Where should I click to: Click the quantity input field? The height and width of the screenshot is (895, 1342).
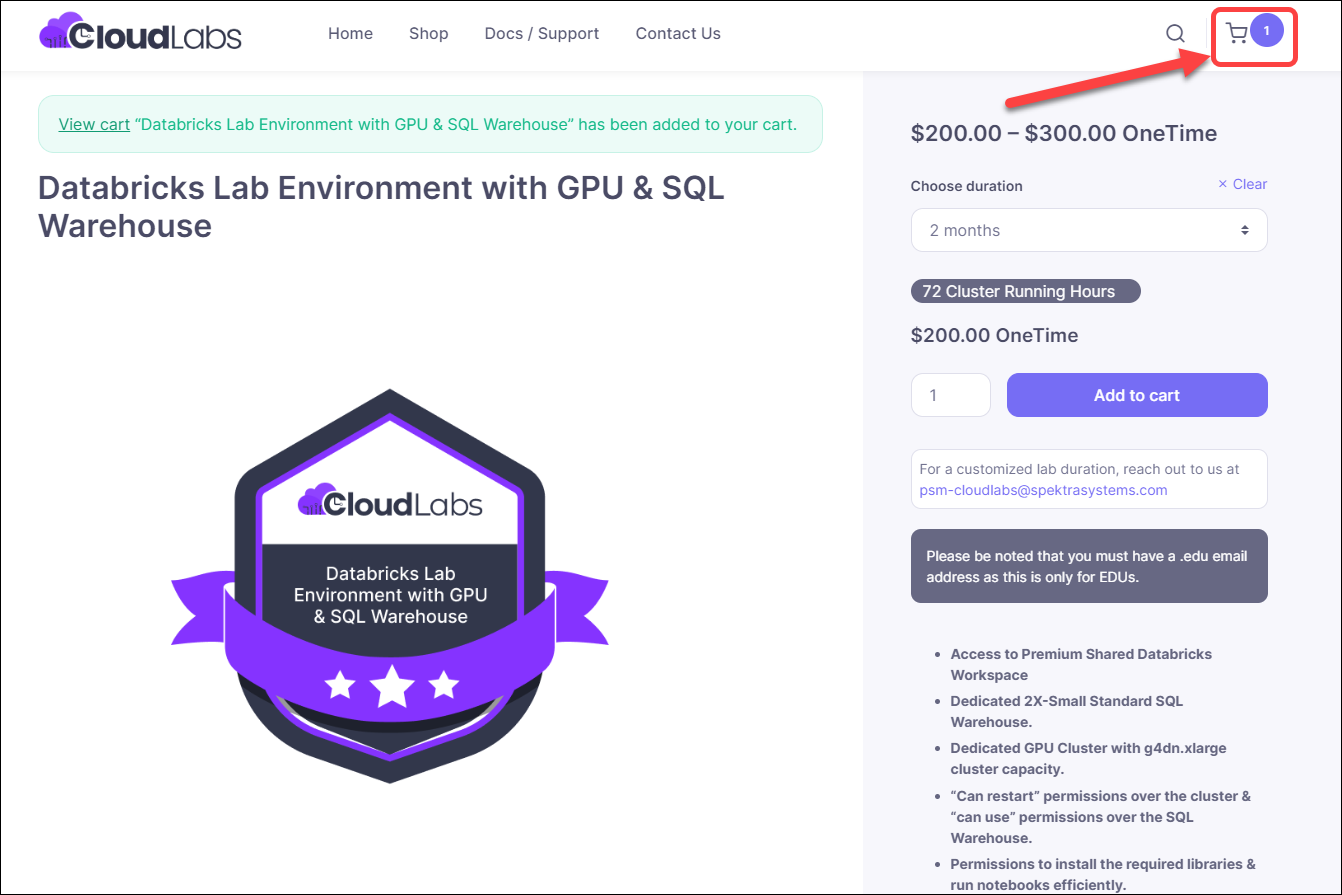click(951, 395)
